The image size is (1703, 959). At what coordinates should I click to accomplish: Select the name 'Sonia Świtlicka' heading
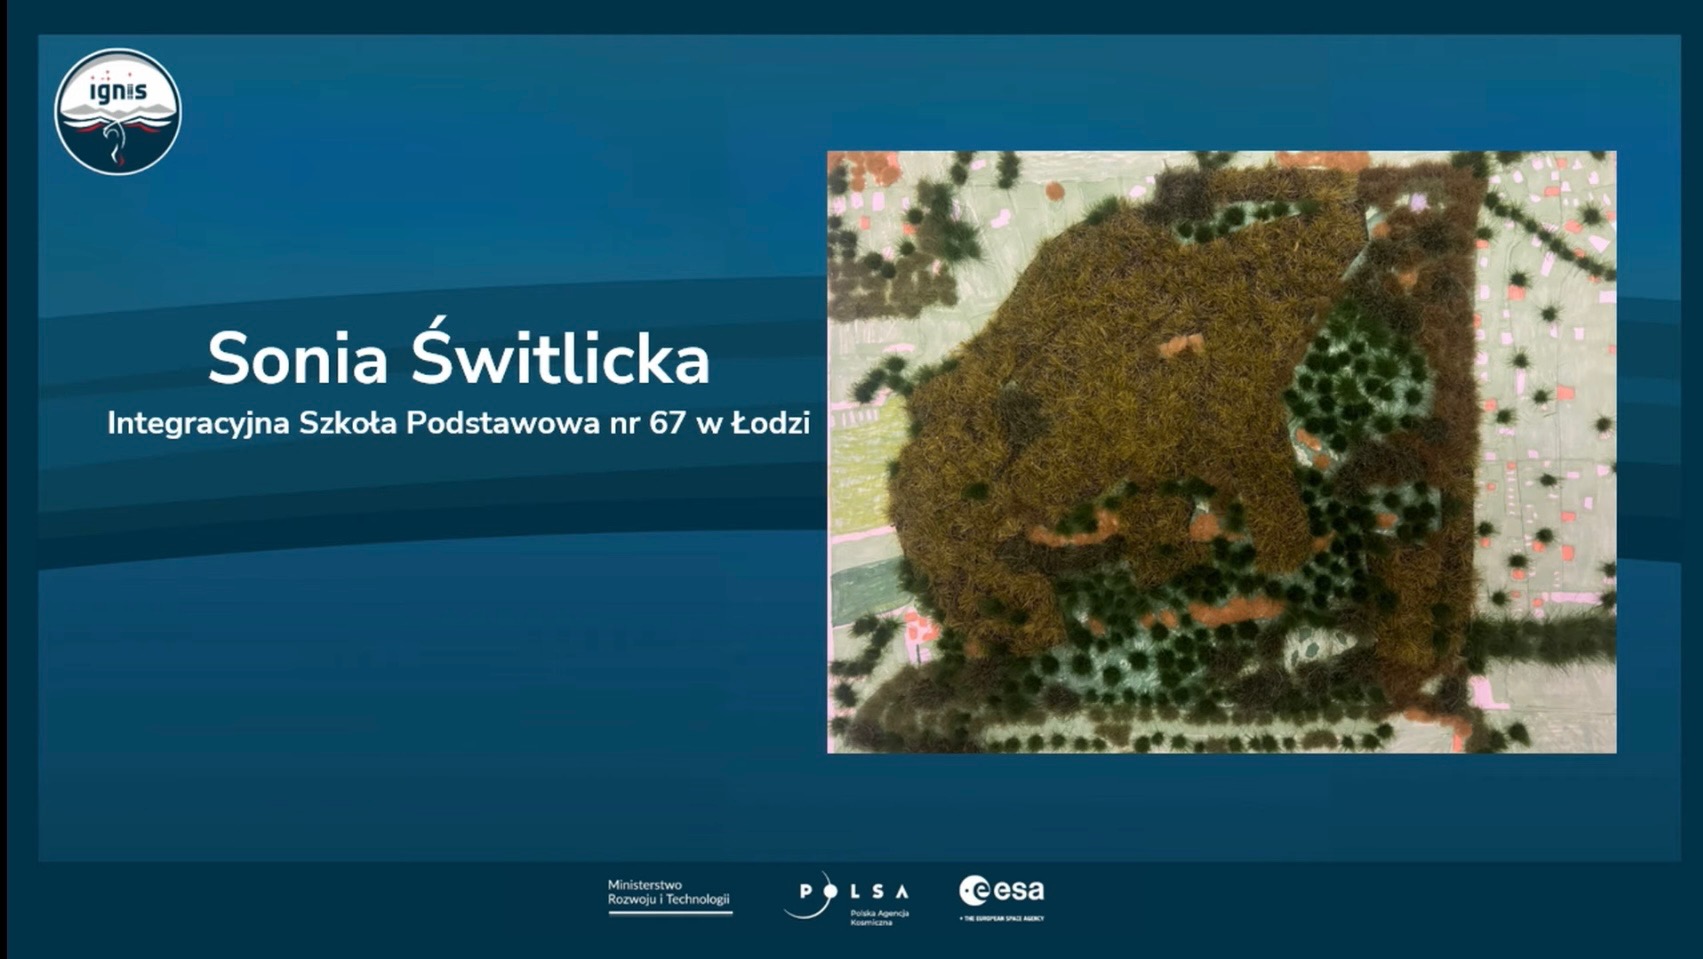tap(458, 359)
